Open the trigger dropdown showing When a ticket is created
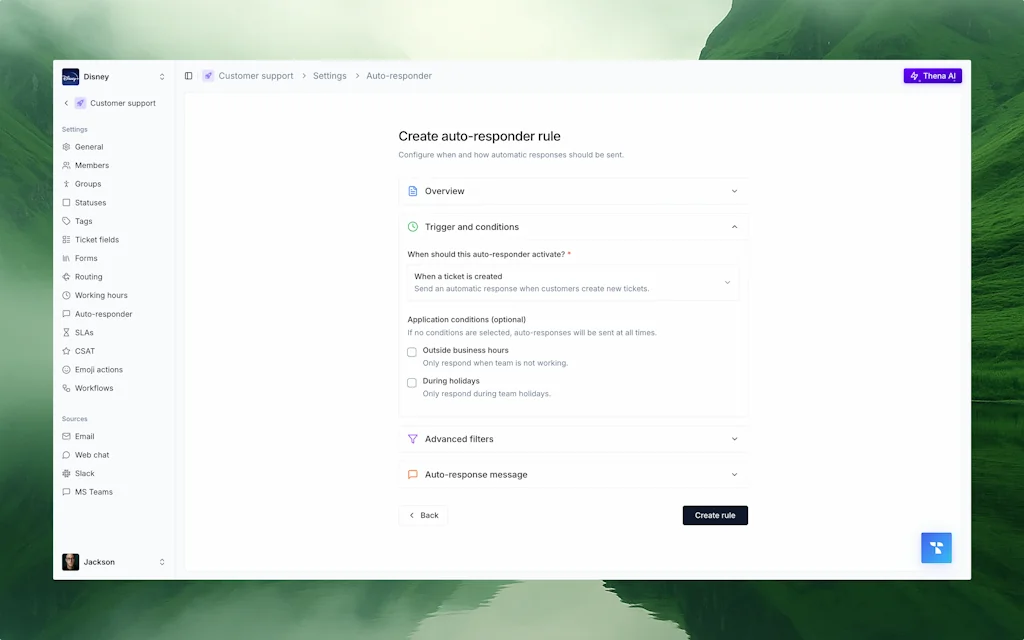1024x640 pixels. click(x=573, y=281)
